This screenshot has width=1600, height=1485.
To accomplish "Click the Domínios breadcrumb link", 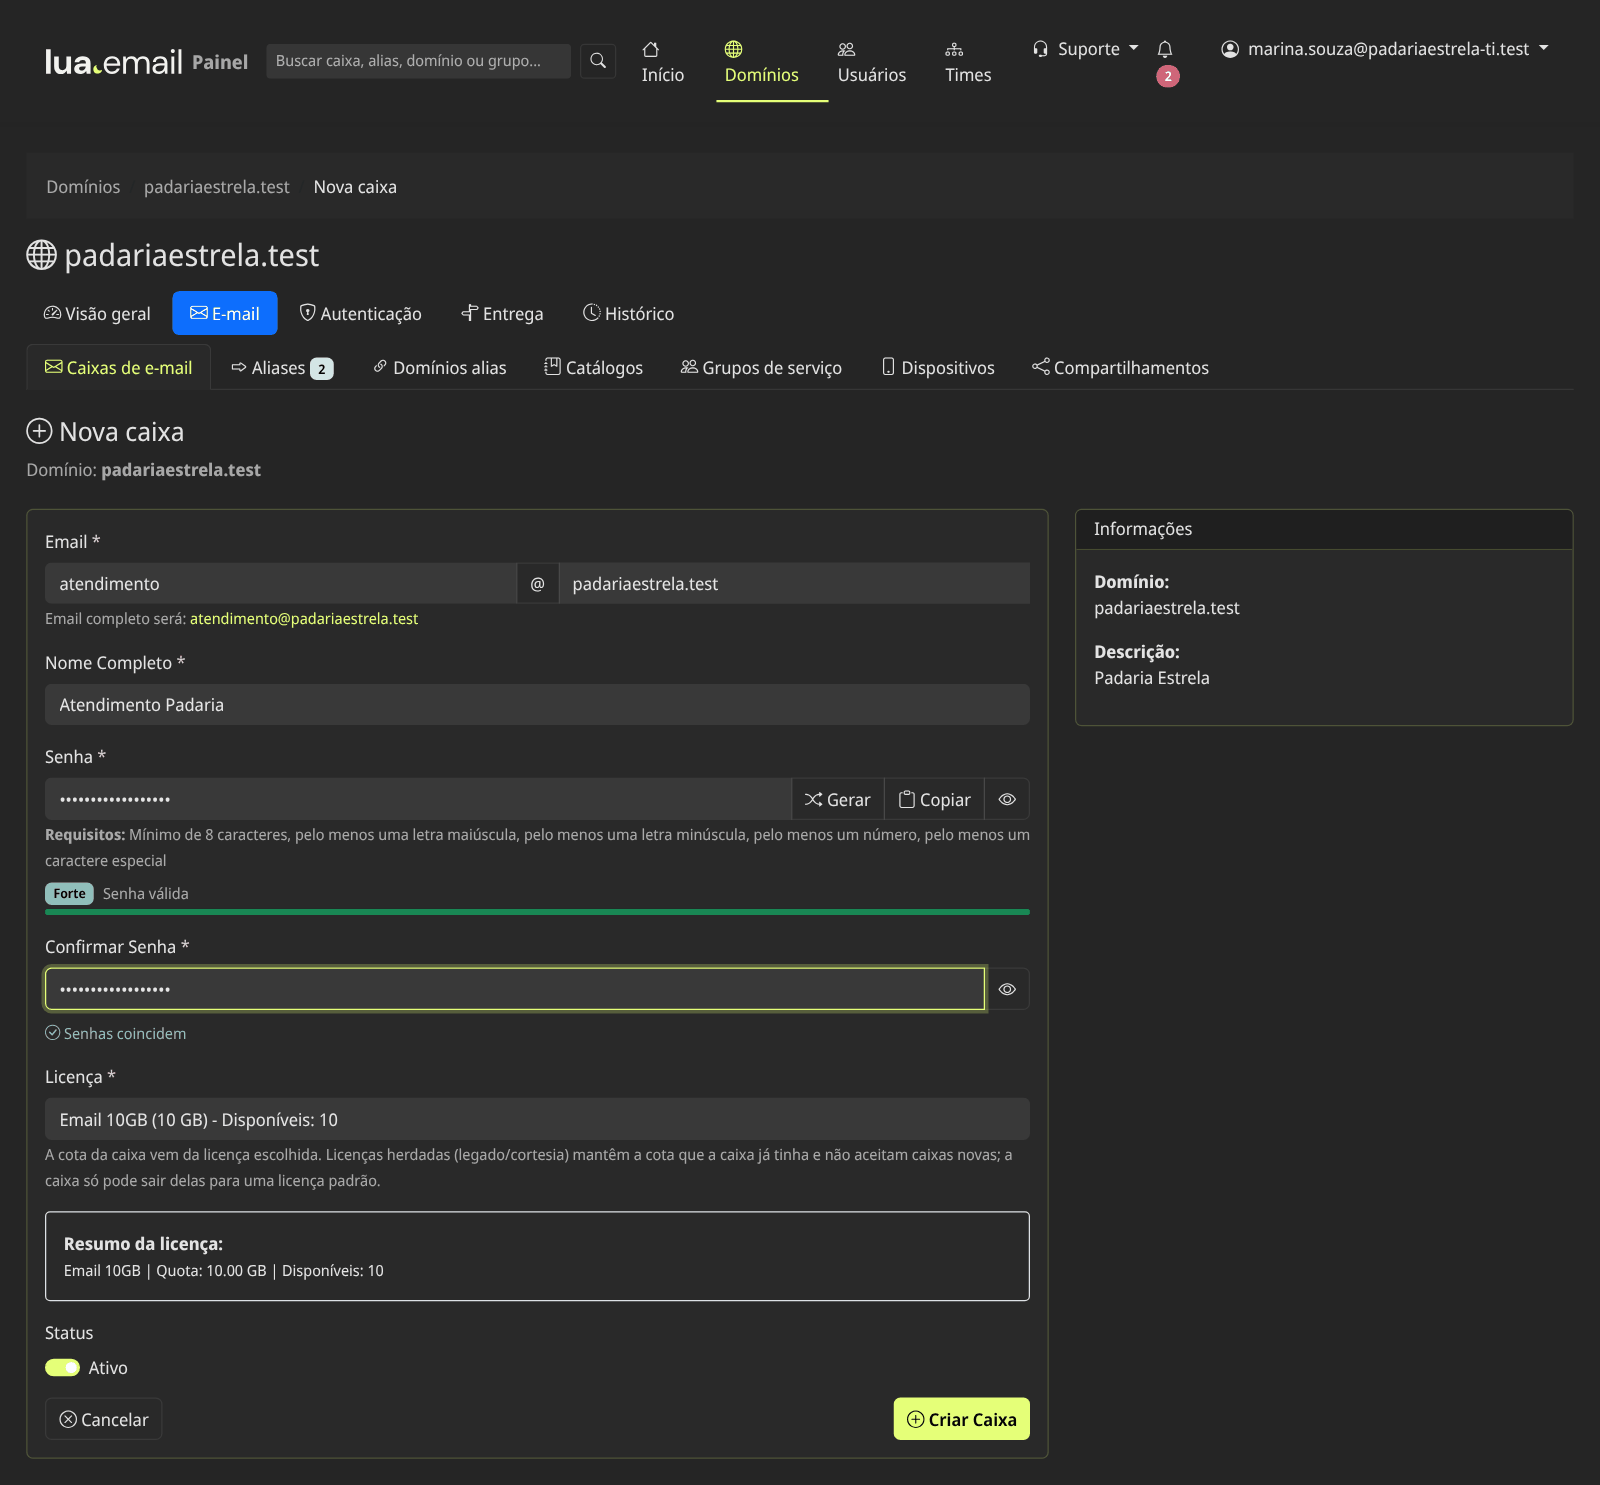I will point(83,187).
